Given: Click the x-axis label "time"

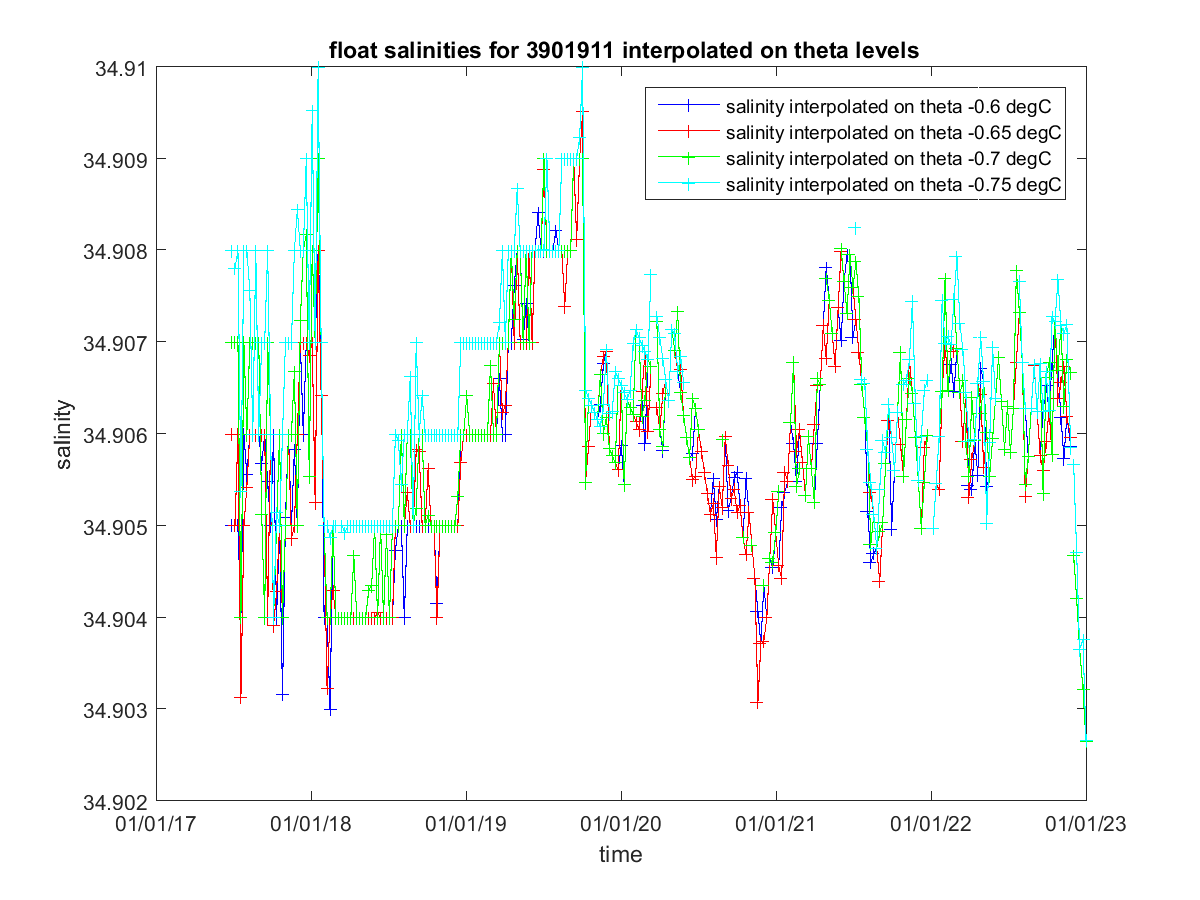Looking at the screenshot, I should 620,855.
